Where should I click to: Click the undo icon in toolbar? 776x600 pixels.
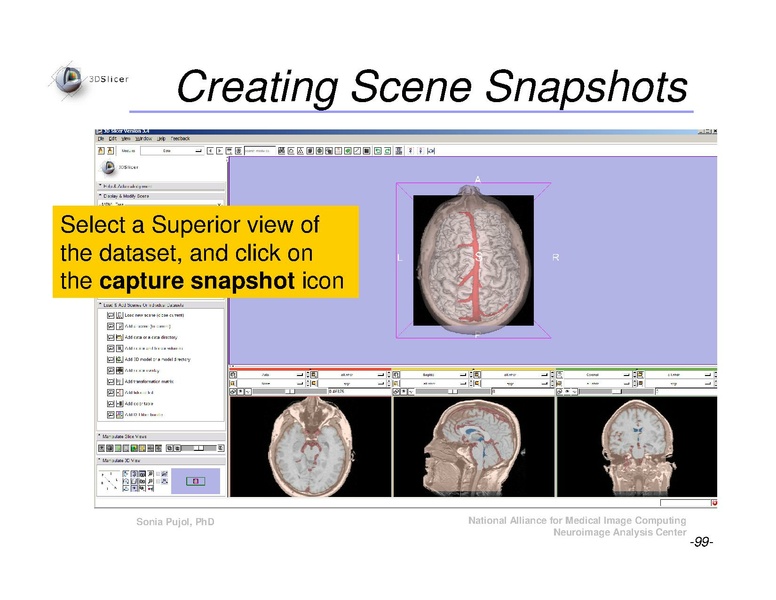tap(378, 150)
